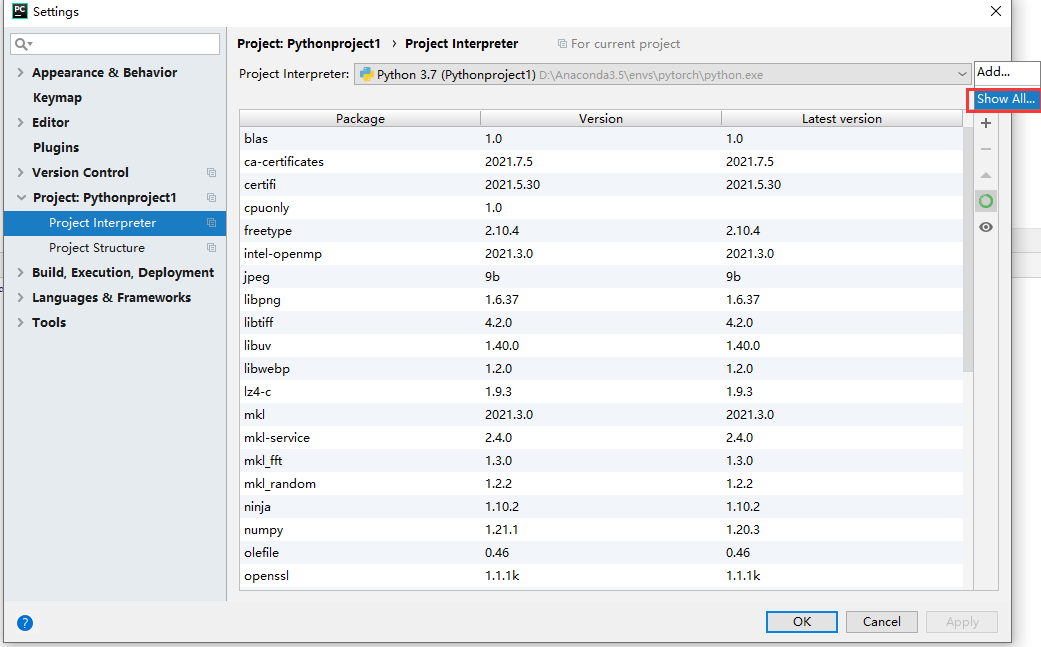Select the libuv package row
Image resolution: width=1041 pixels, height=647 pixels.
tap(601, 346)
